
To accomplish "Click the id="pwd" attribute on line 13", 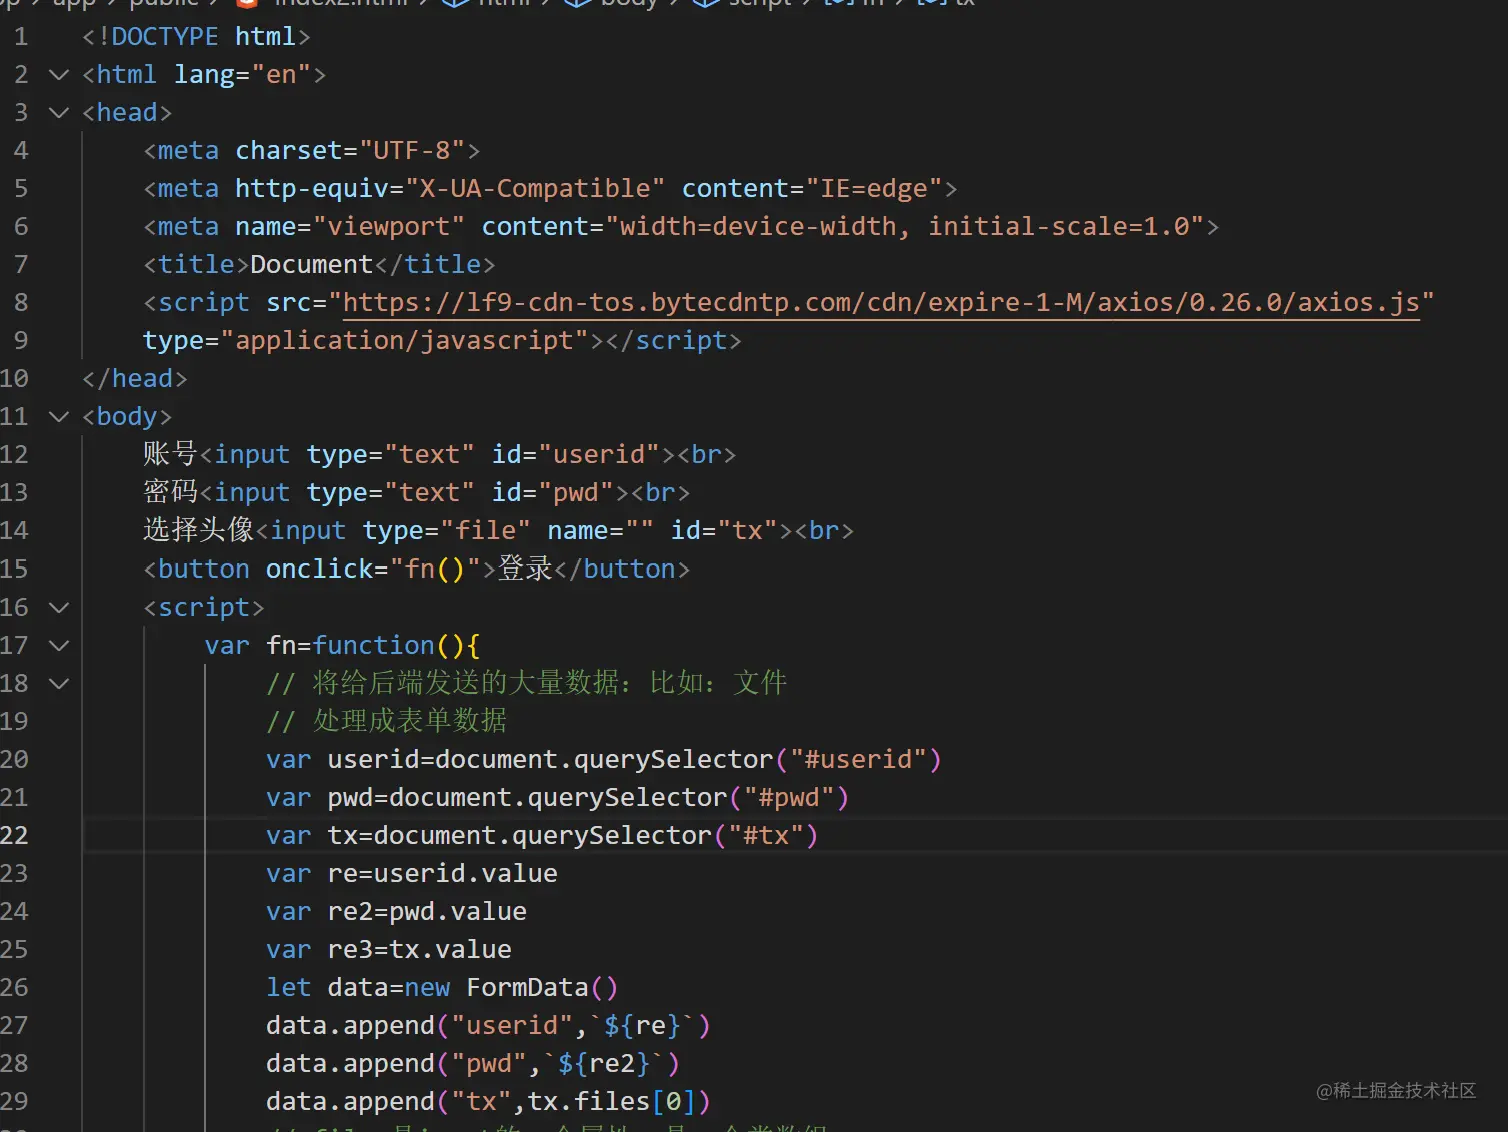I will [x=552, y=493].
